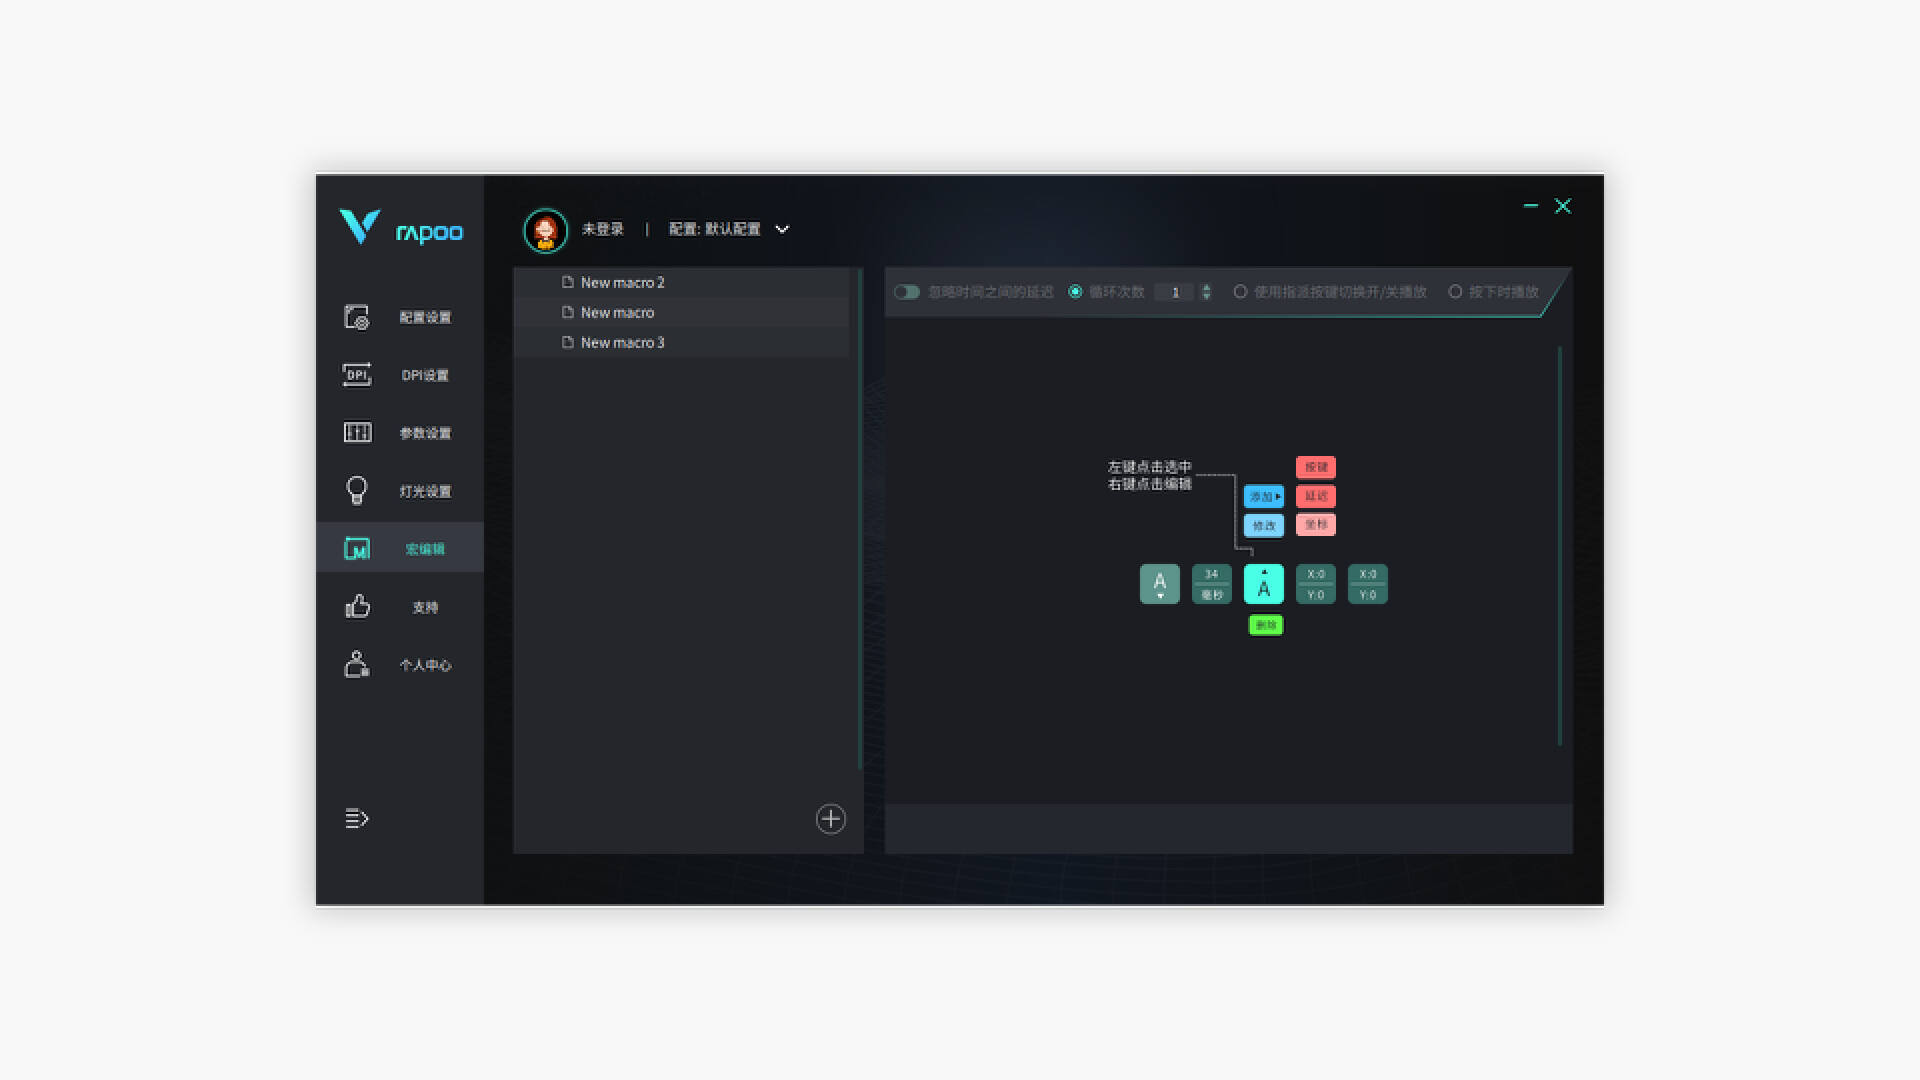Add a new macro with the plus icon
The image size is (1920, 1080).
pos(830,819)
